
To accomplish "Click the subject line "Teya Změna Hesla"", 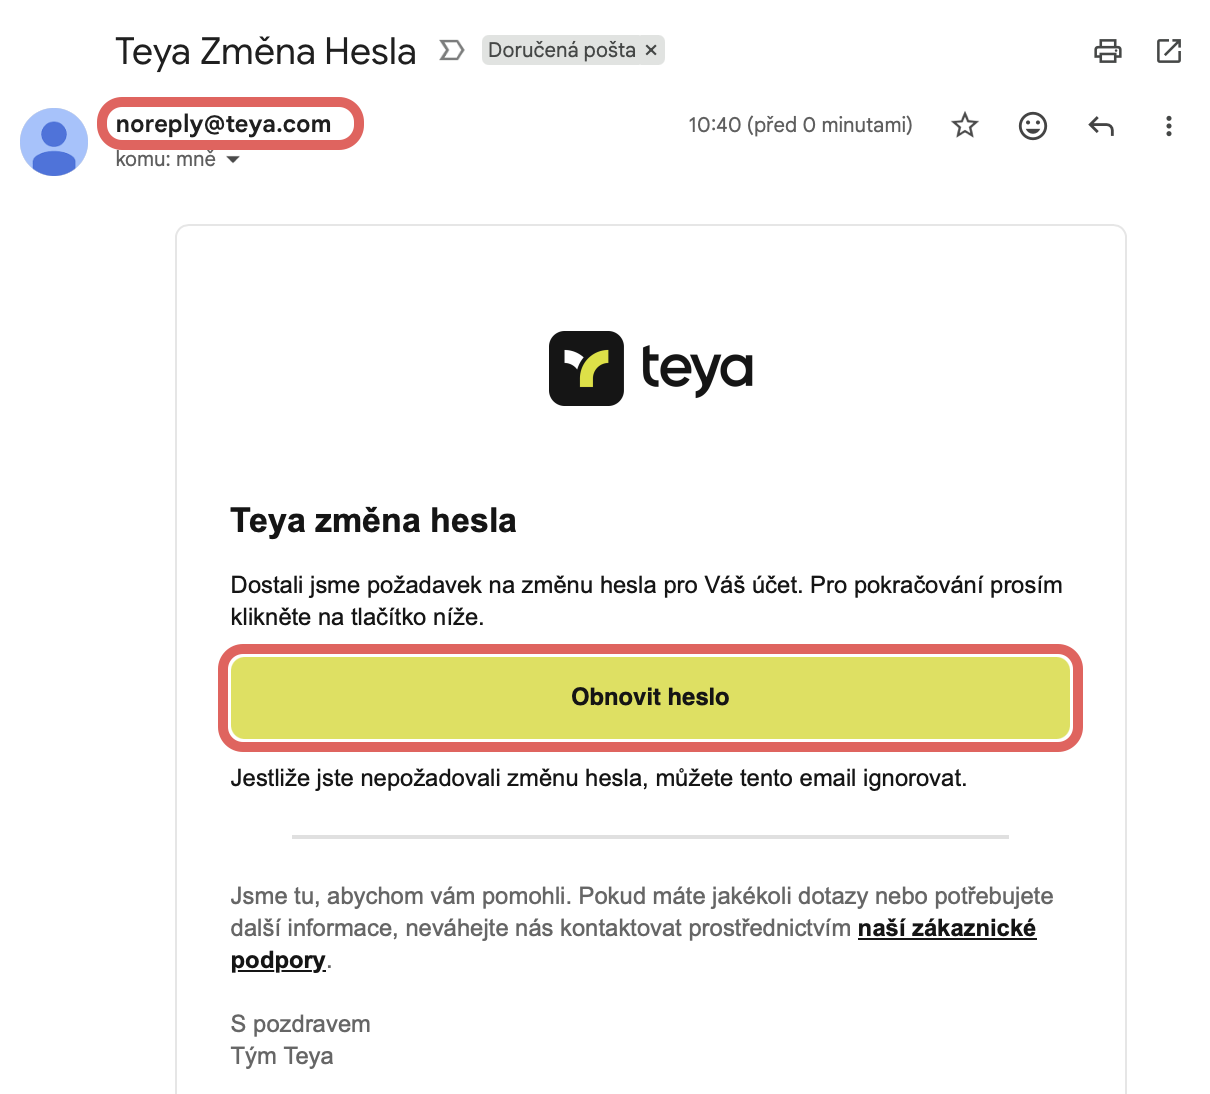I will (265, 51).
